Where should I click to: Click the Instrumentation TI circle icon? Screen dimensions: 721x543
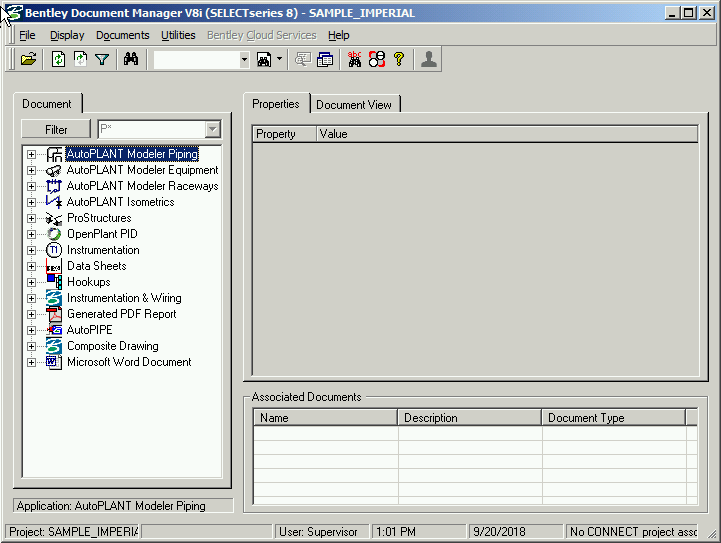(54, 250)
